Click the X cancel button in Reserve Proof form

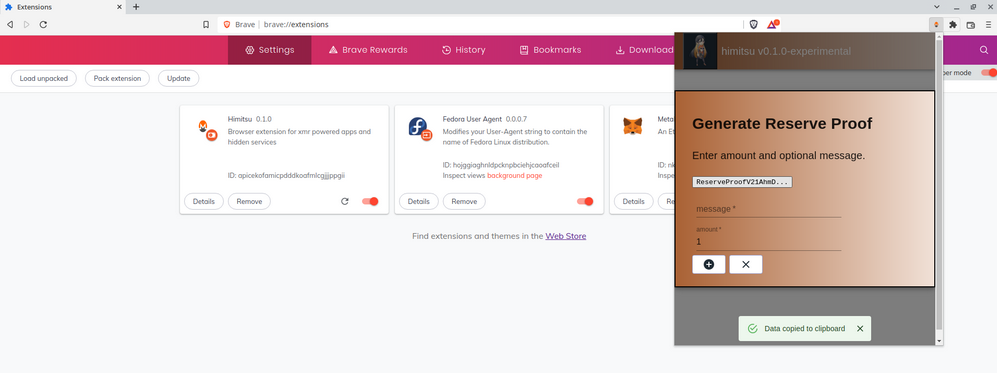[x=746, y=264]
